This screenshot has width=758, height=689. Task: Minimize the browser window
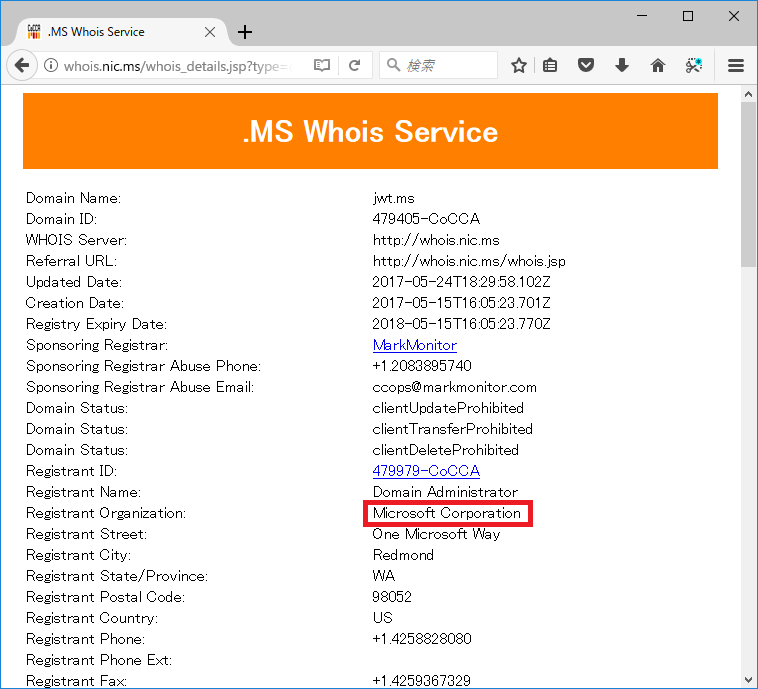click(x=642, y=16)
